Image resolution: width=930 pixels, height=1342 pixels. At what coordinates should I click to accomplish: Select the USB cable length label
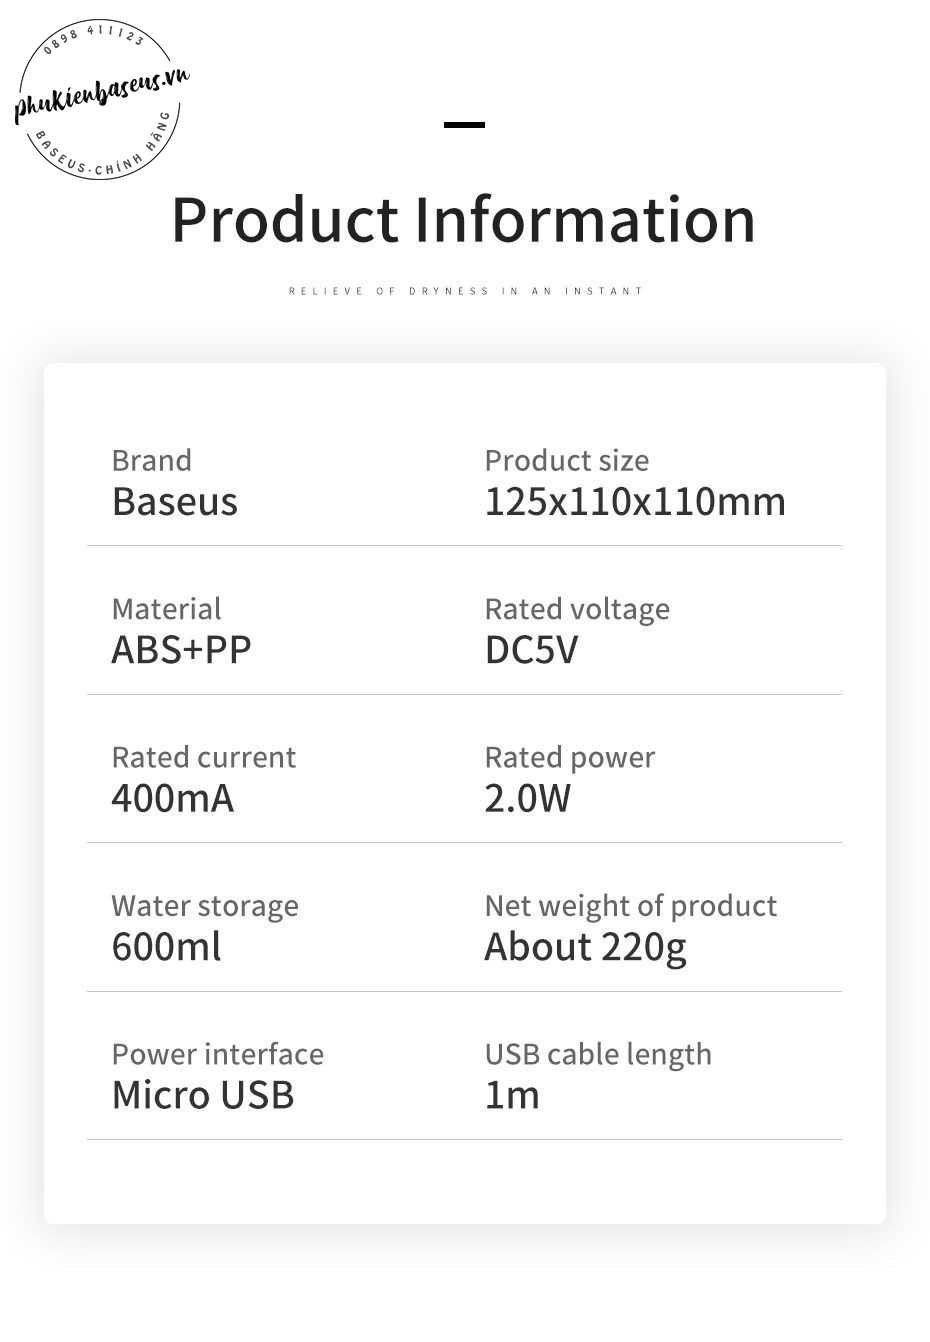598,1054
